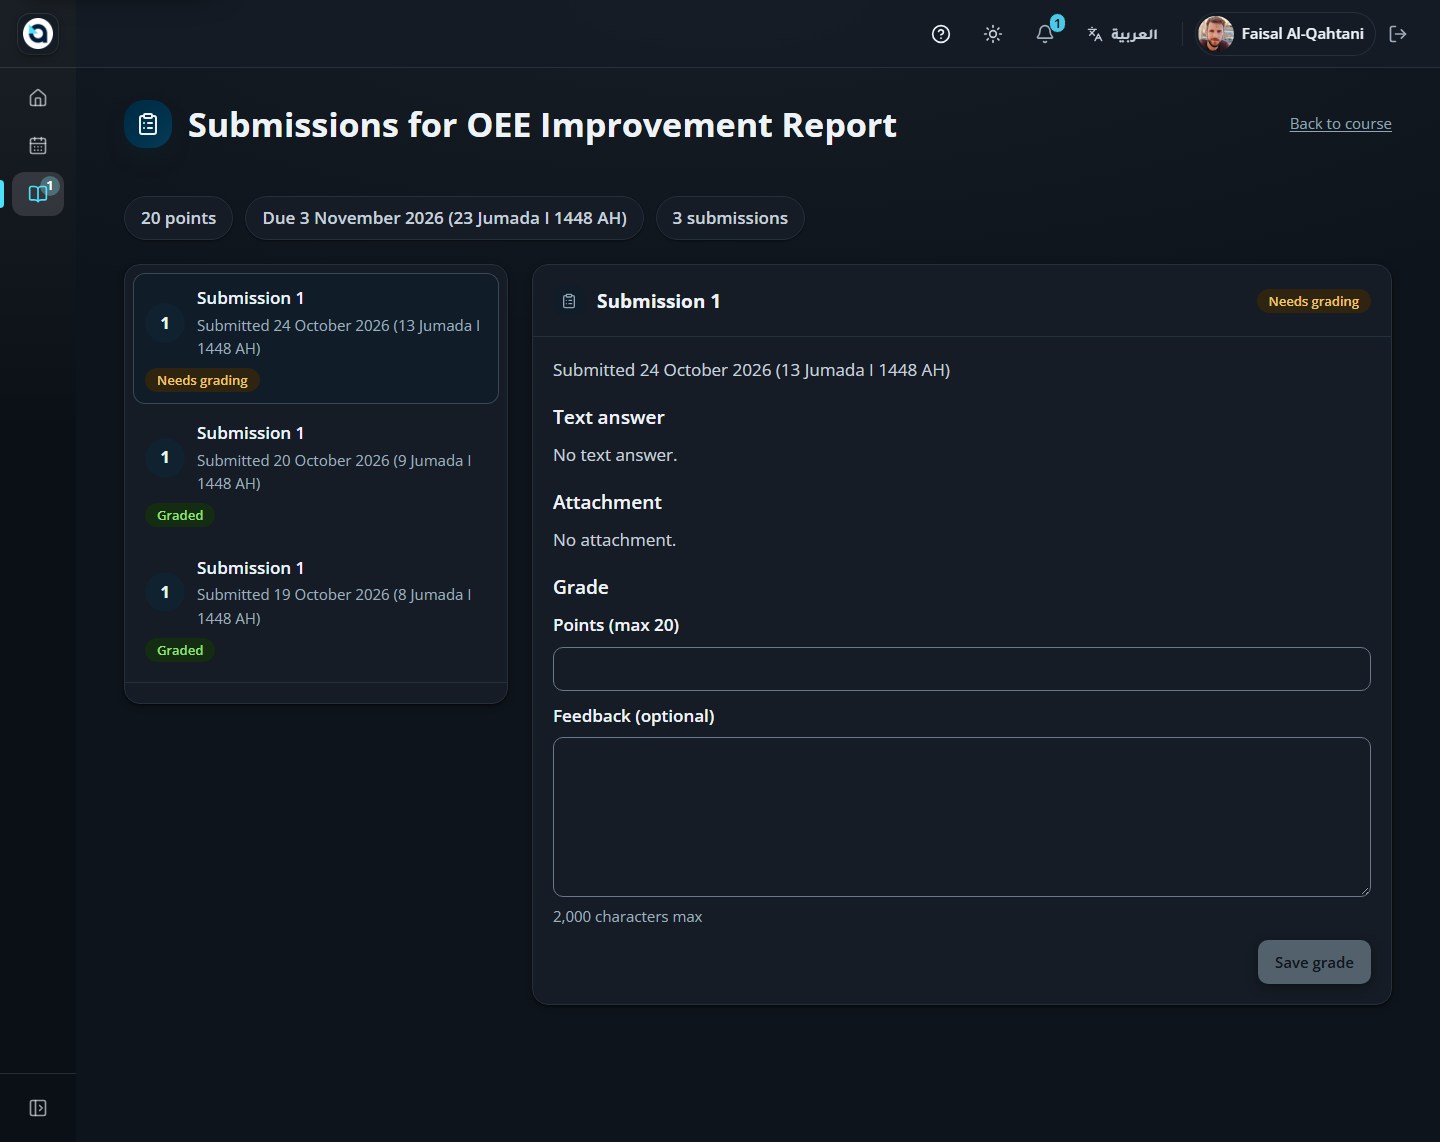The width and height of the screenshot is (1440, 1142).
Task: Click the Graded badge on 20 October submission
Action: [x=180, y=515]
